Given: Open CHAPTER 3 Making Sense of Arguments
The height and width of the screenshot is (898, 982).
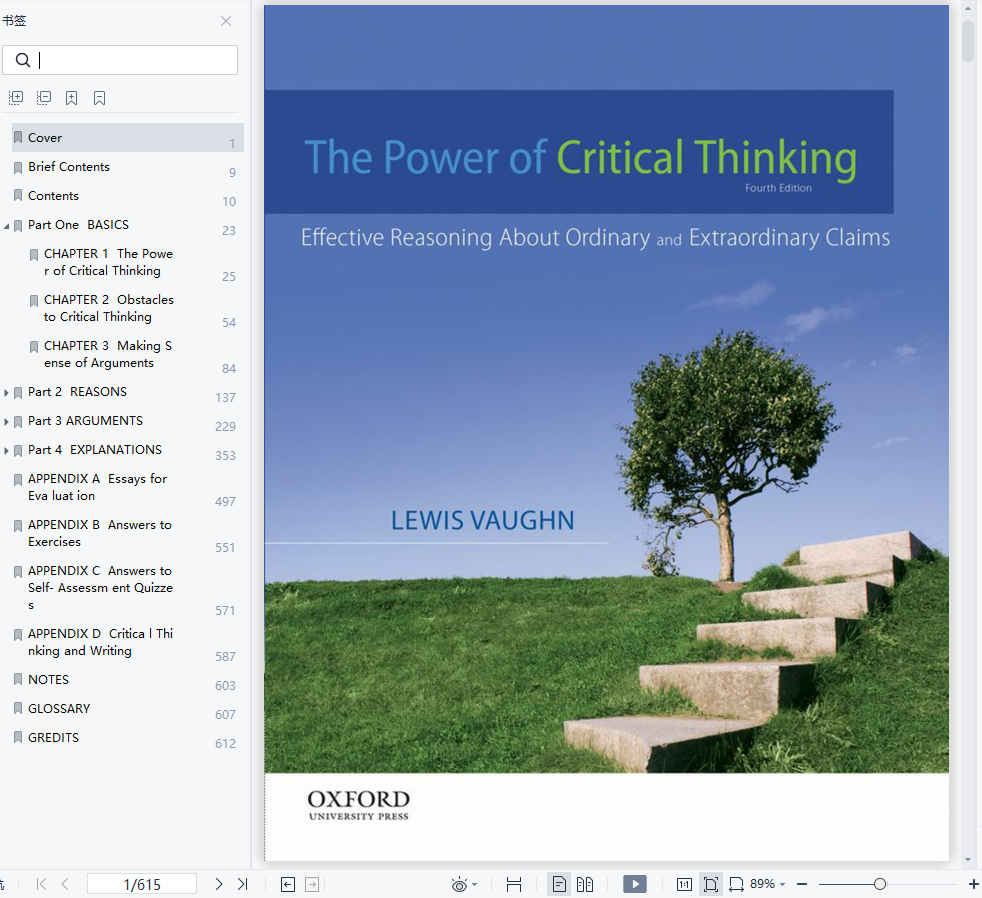Looking at the screenshot, I should pyautogui.click(x=108, y=354).
